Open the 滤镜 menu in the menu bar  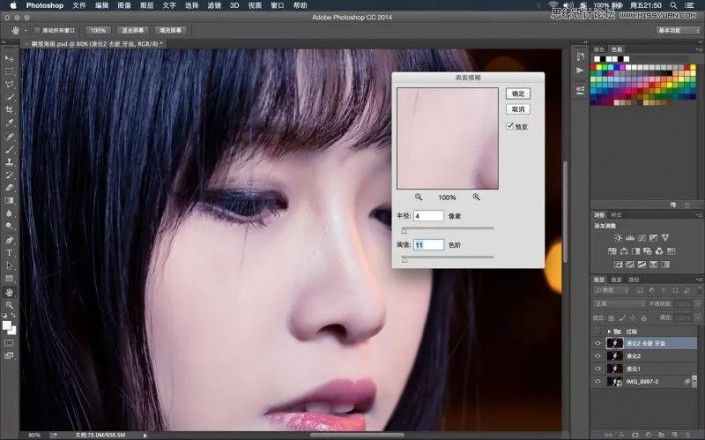pyautogui.click(x=214, y=5)
